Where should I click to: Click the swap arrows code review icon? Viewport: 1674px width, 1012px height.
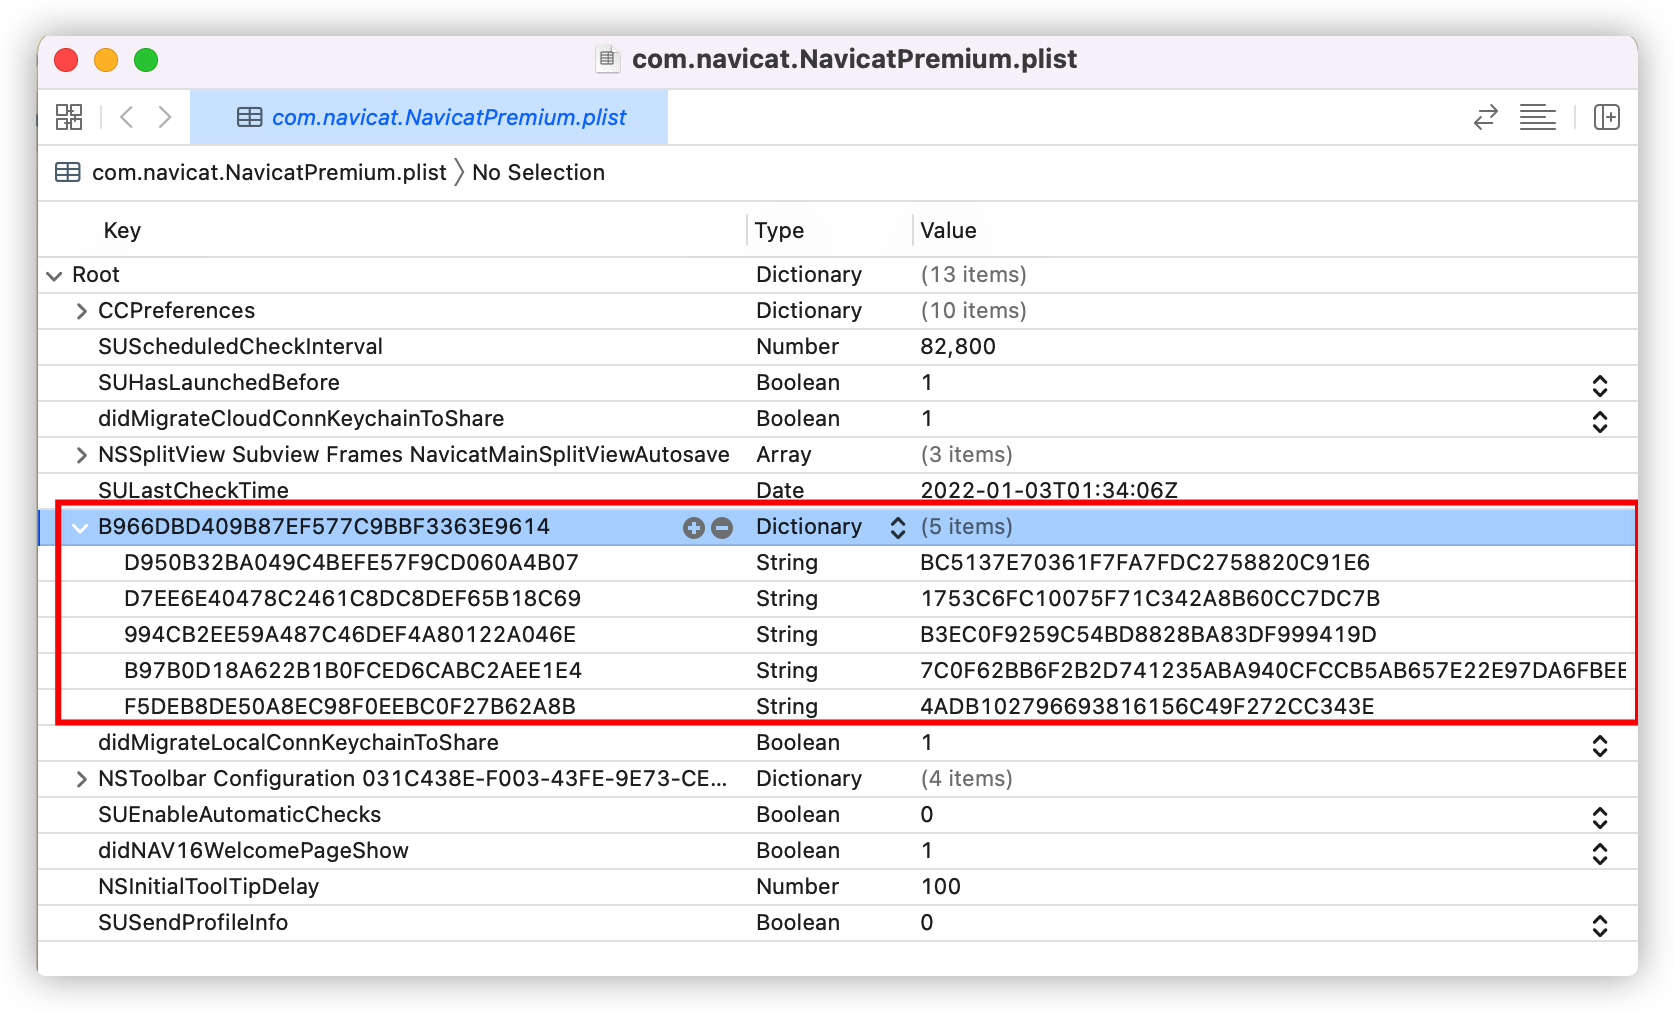(1486, 117)
